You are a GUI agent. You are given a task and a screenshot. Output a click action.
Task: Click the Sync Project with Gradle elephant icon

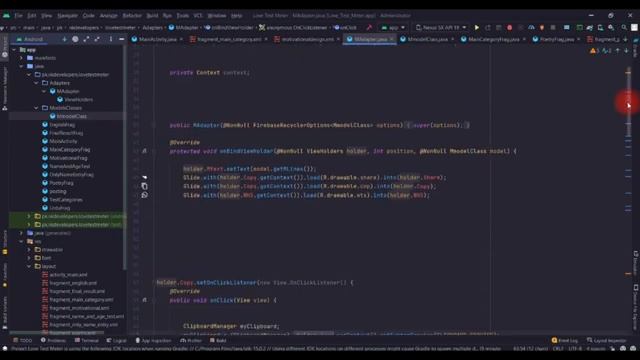[590, 28]
